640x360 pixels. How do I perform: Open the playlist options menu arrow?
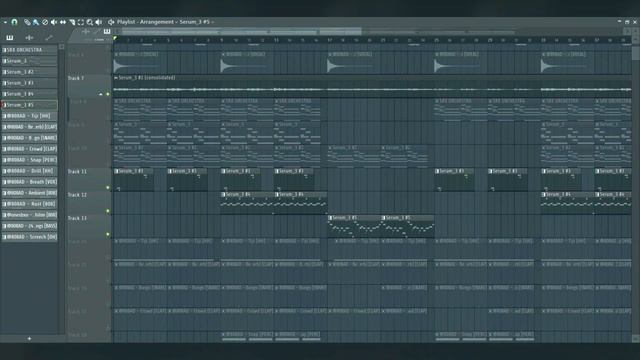pos(5,22)
